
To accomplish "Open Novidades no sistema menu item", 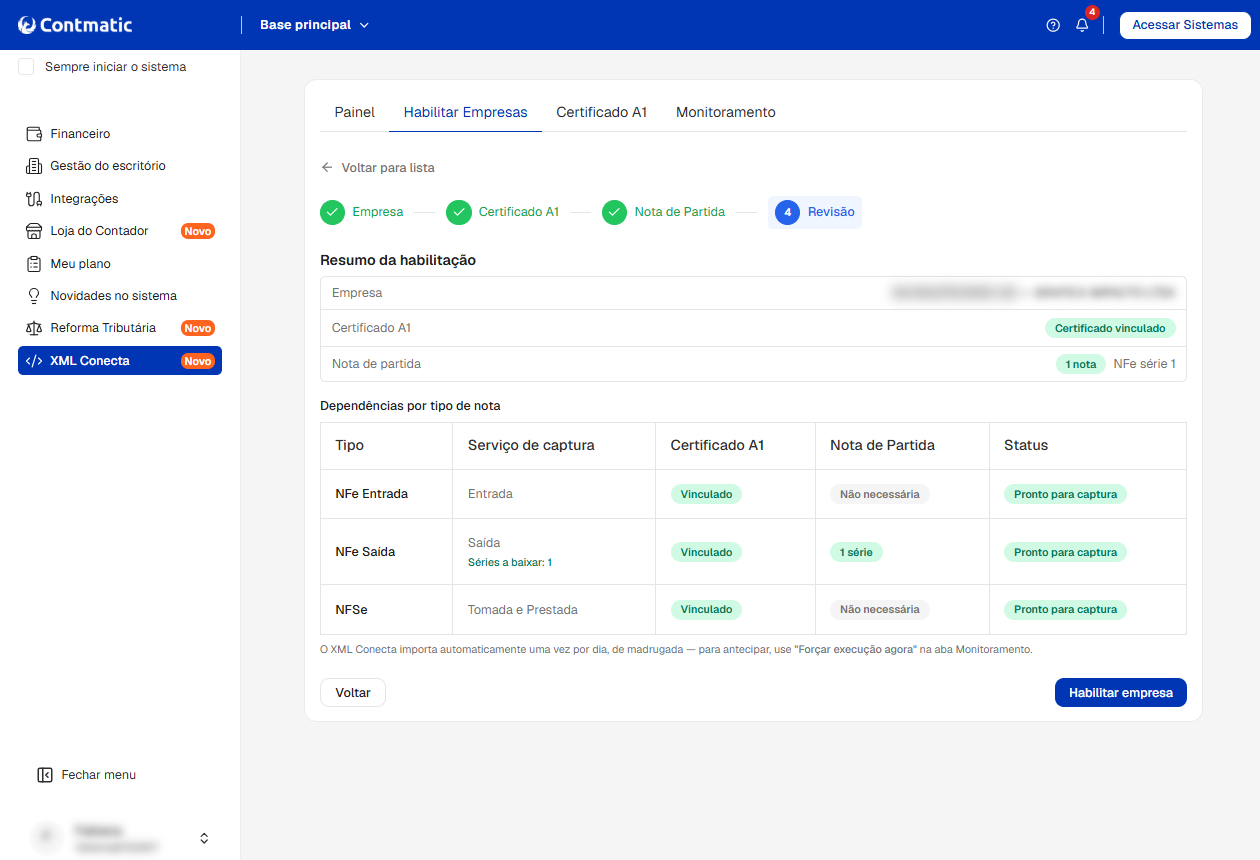I will pyautogui.click(x=120, y=296).
